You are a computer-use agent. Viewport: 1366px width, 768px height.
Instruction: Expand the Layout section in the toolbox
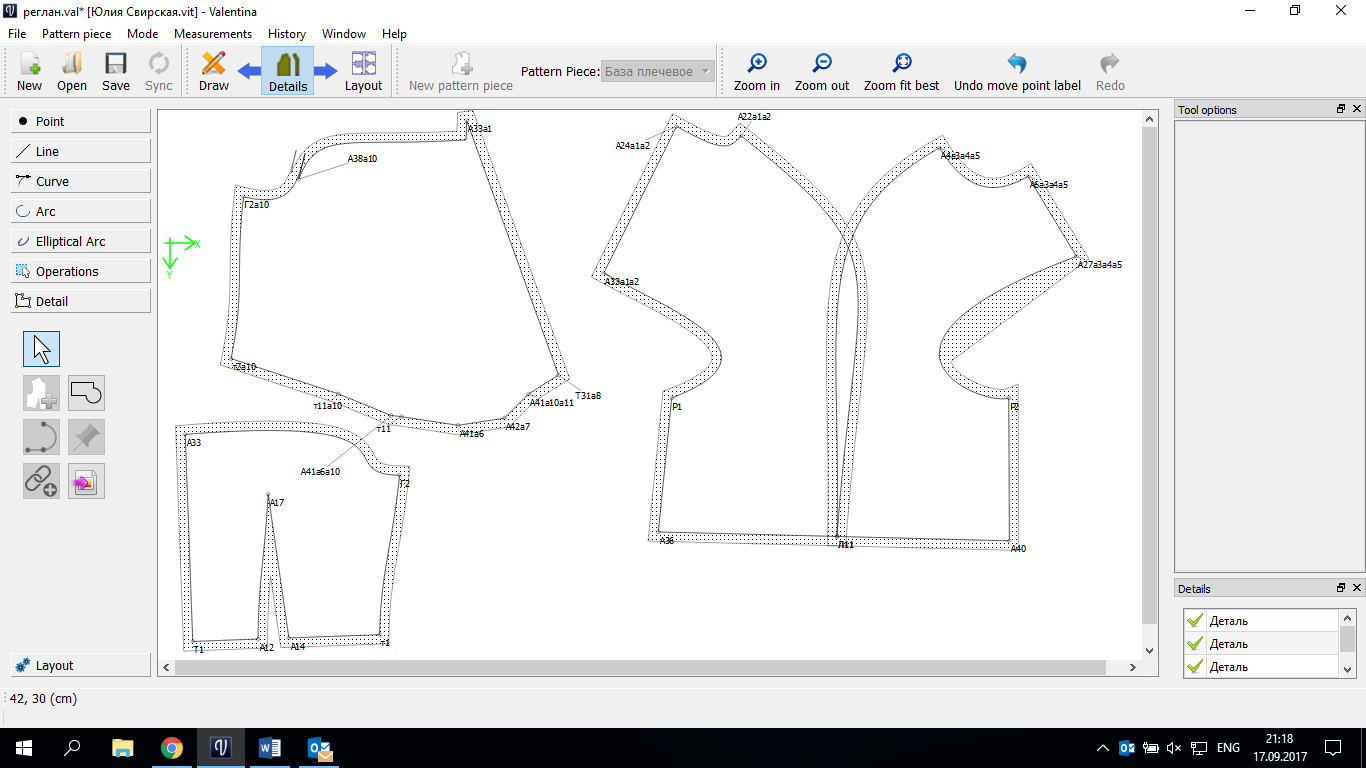(x=81, y=665)
